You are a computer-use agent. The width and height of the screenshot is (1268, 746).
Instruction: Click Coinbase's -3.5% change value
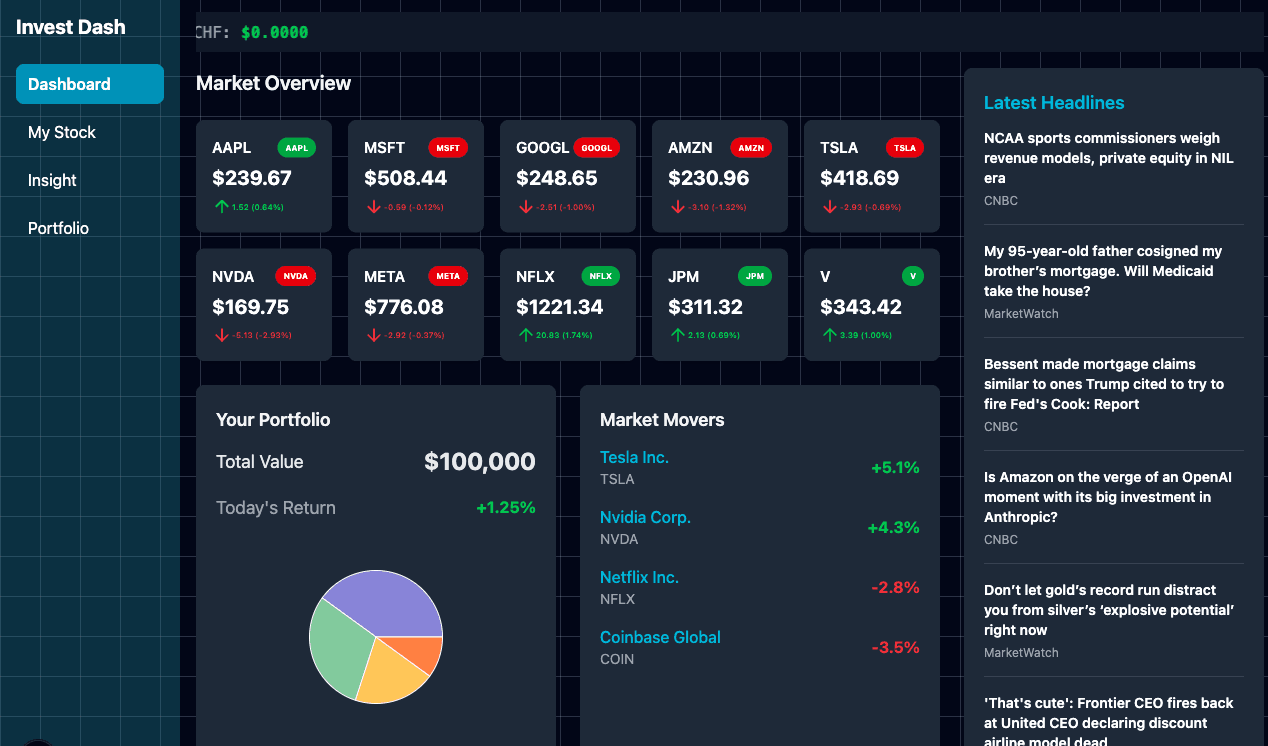[895, 647]
